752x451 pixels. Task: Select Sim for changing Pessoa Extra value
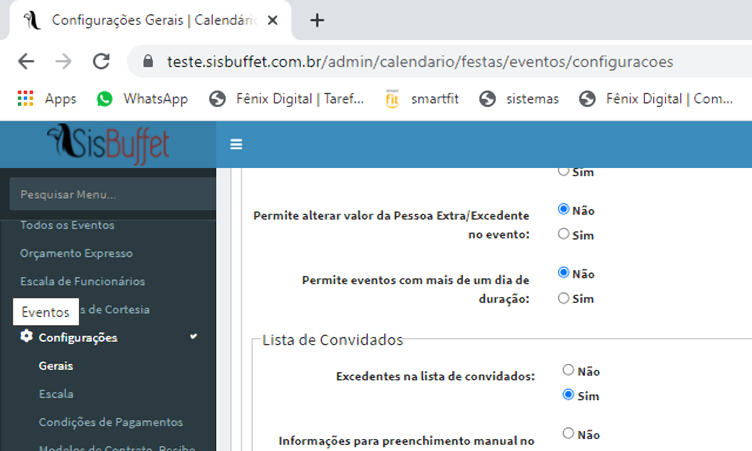click(x=564, y=234)
